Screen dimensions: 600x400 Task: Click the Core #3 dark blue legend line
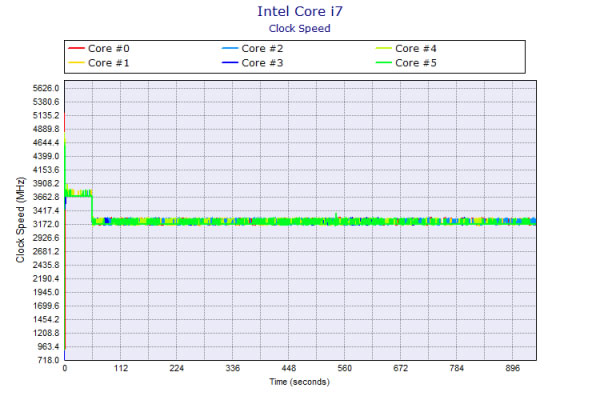[x=230, y=62]
